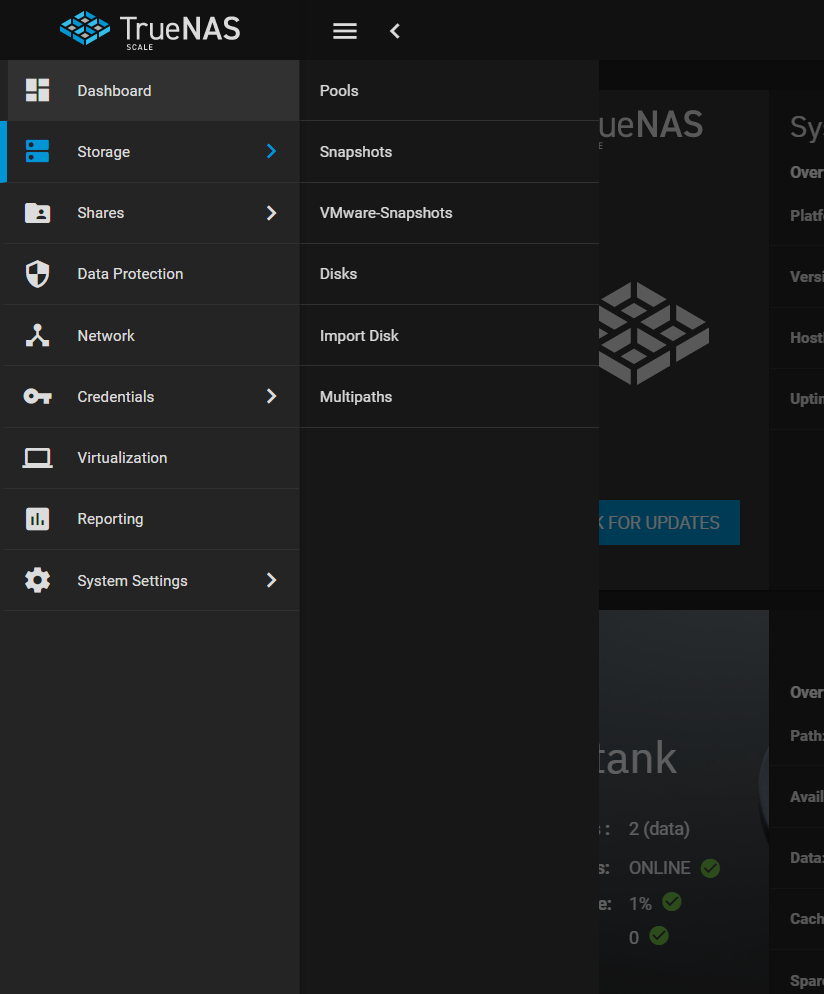The height and width of the screenshot is (994, 824).
Task: Click the green check next to ONLINE
Action: tap(711, 868)
